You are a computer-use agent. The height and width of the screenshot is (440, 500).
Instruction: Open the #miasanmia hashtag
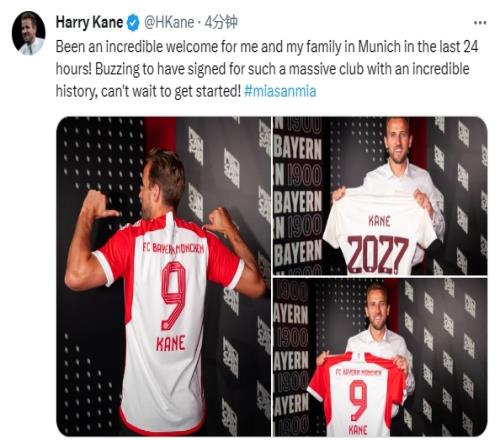pos(280,91)
